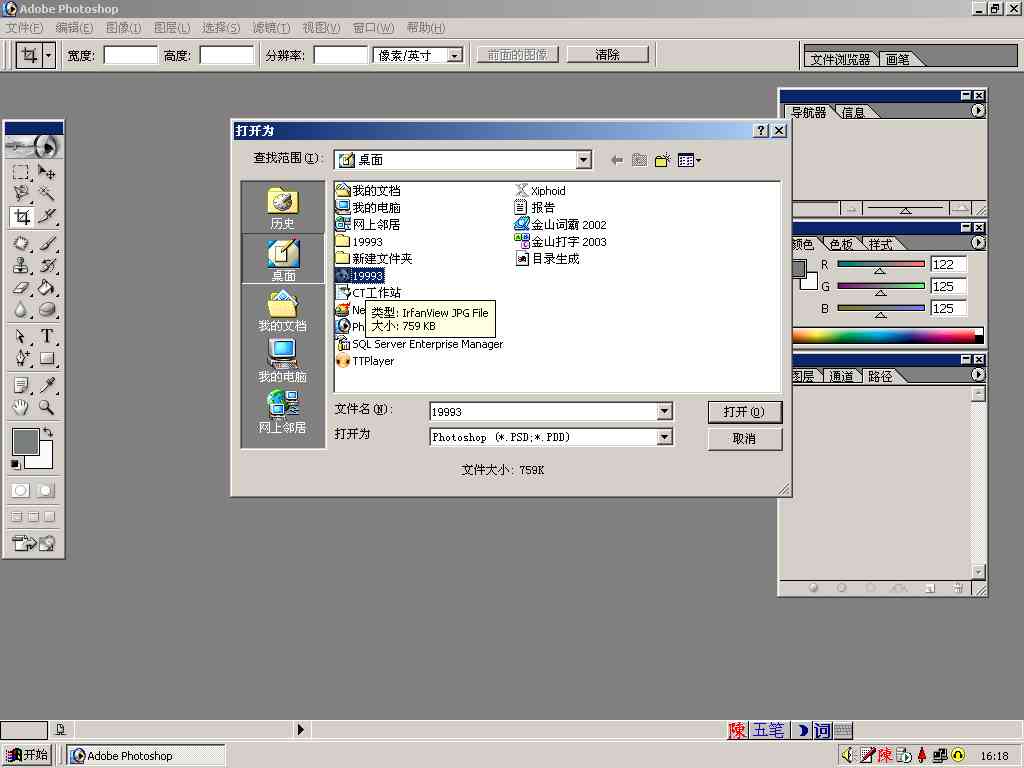Select the Notes tool
This screenshot has width=1024, height=768.
(x=21, y=385)
